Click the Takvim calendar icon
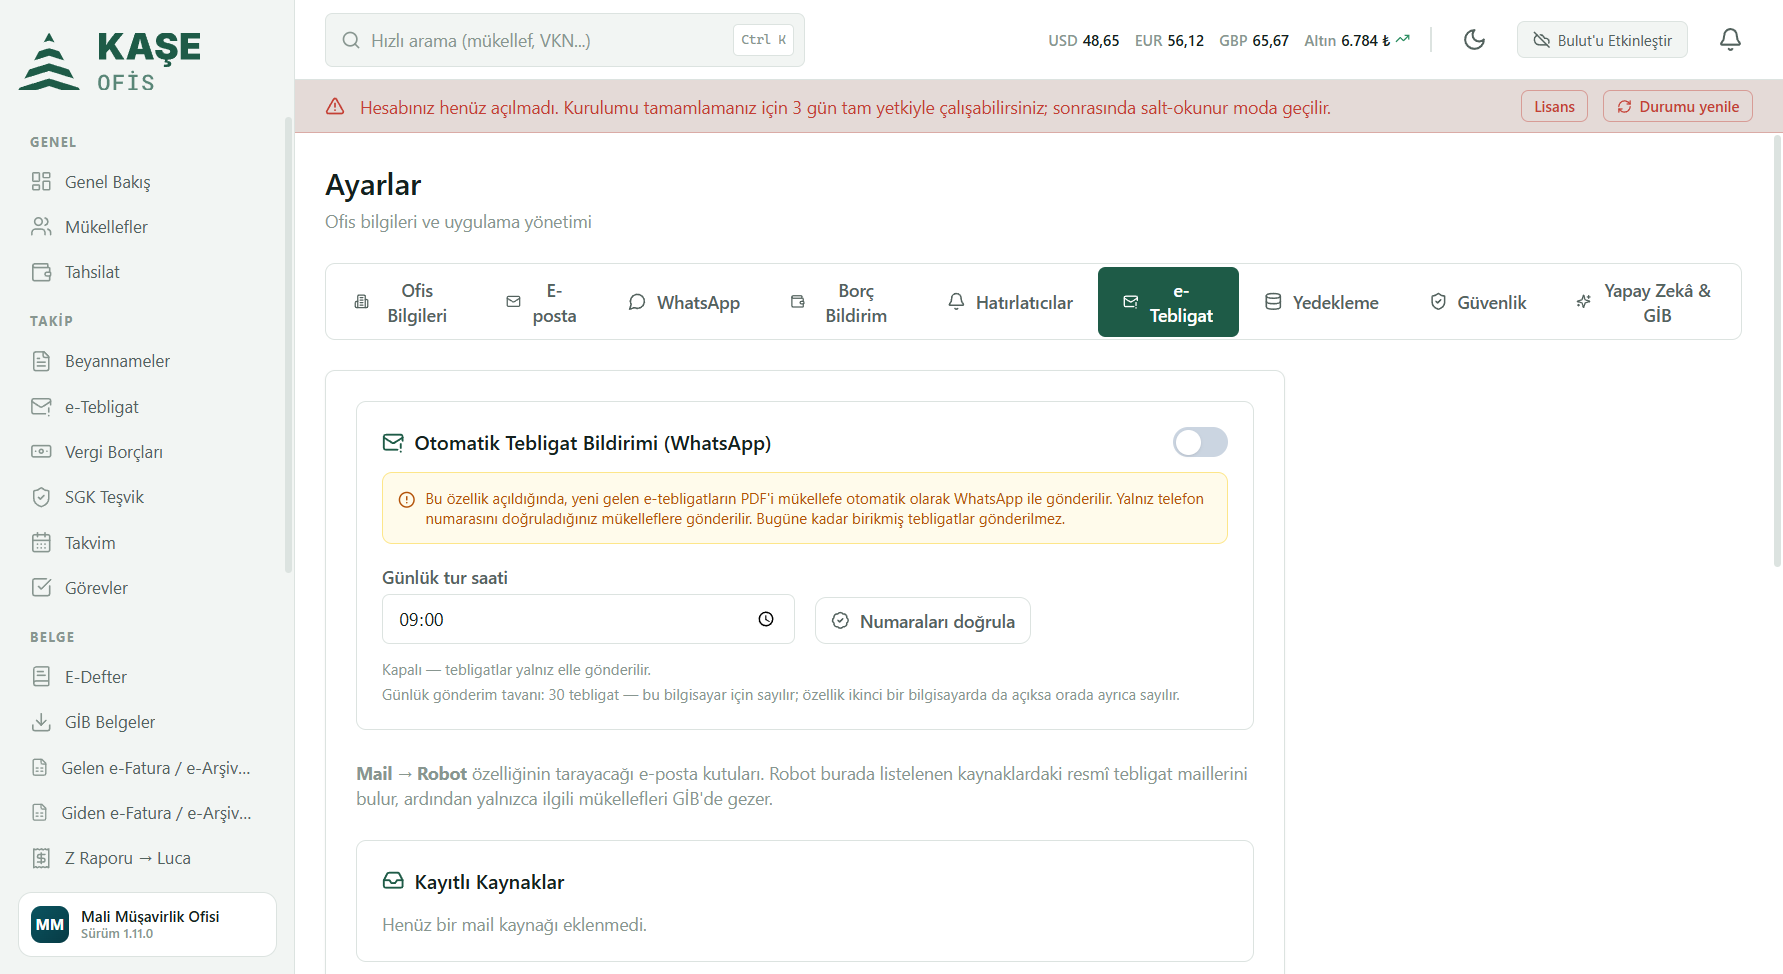 41,543
